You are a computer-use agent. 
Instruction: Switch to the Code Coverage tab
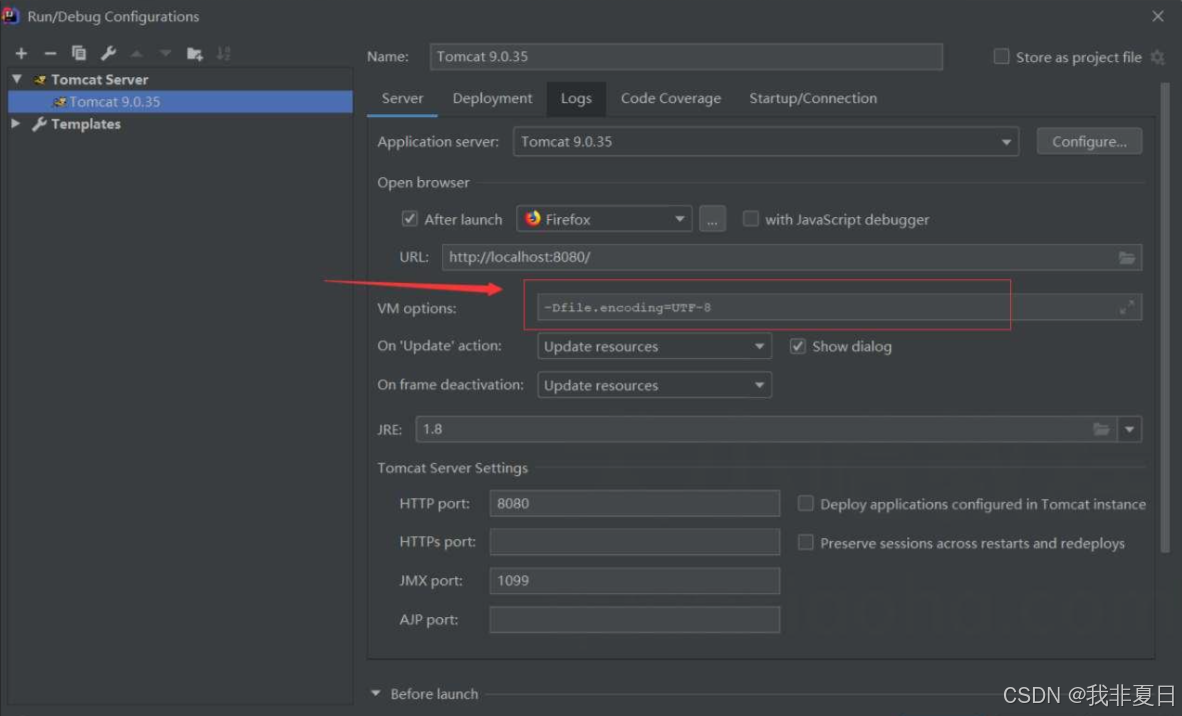coord(671,99)
